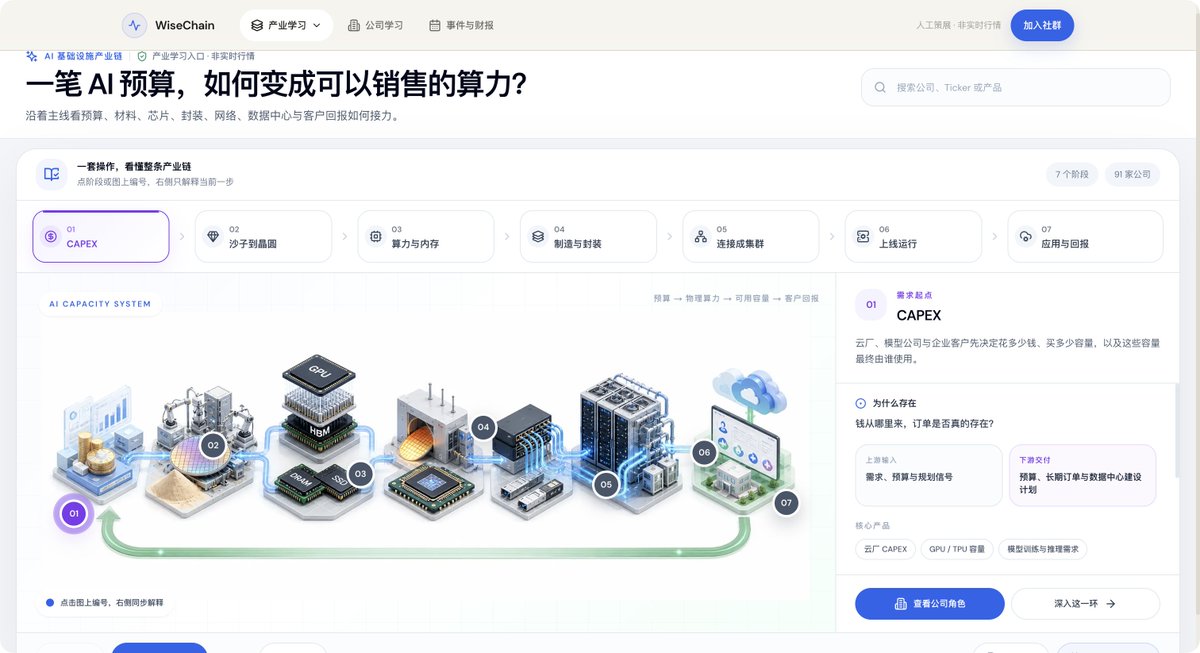Image resolution: width=1200 pixels, height=653 pixels.
Task: Click the chip icon in 算力与内存 tab
Action: (x=375, y=237)
